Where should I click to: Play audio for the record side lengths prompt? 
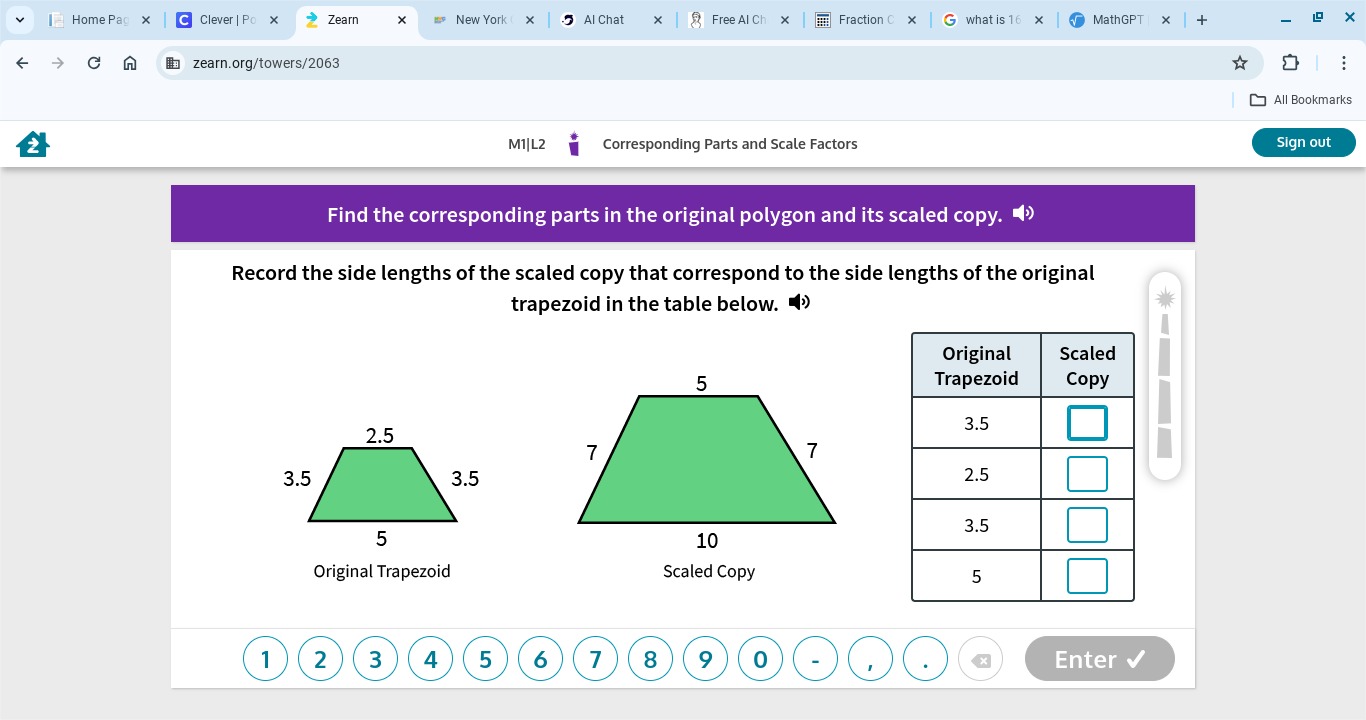tap(799, 302)
